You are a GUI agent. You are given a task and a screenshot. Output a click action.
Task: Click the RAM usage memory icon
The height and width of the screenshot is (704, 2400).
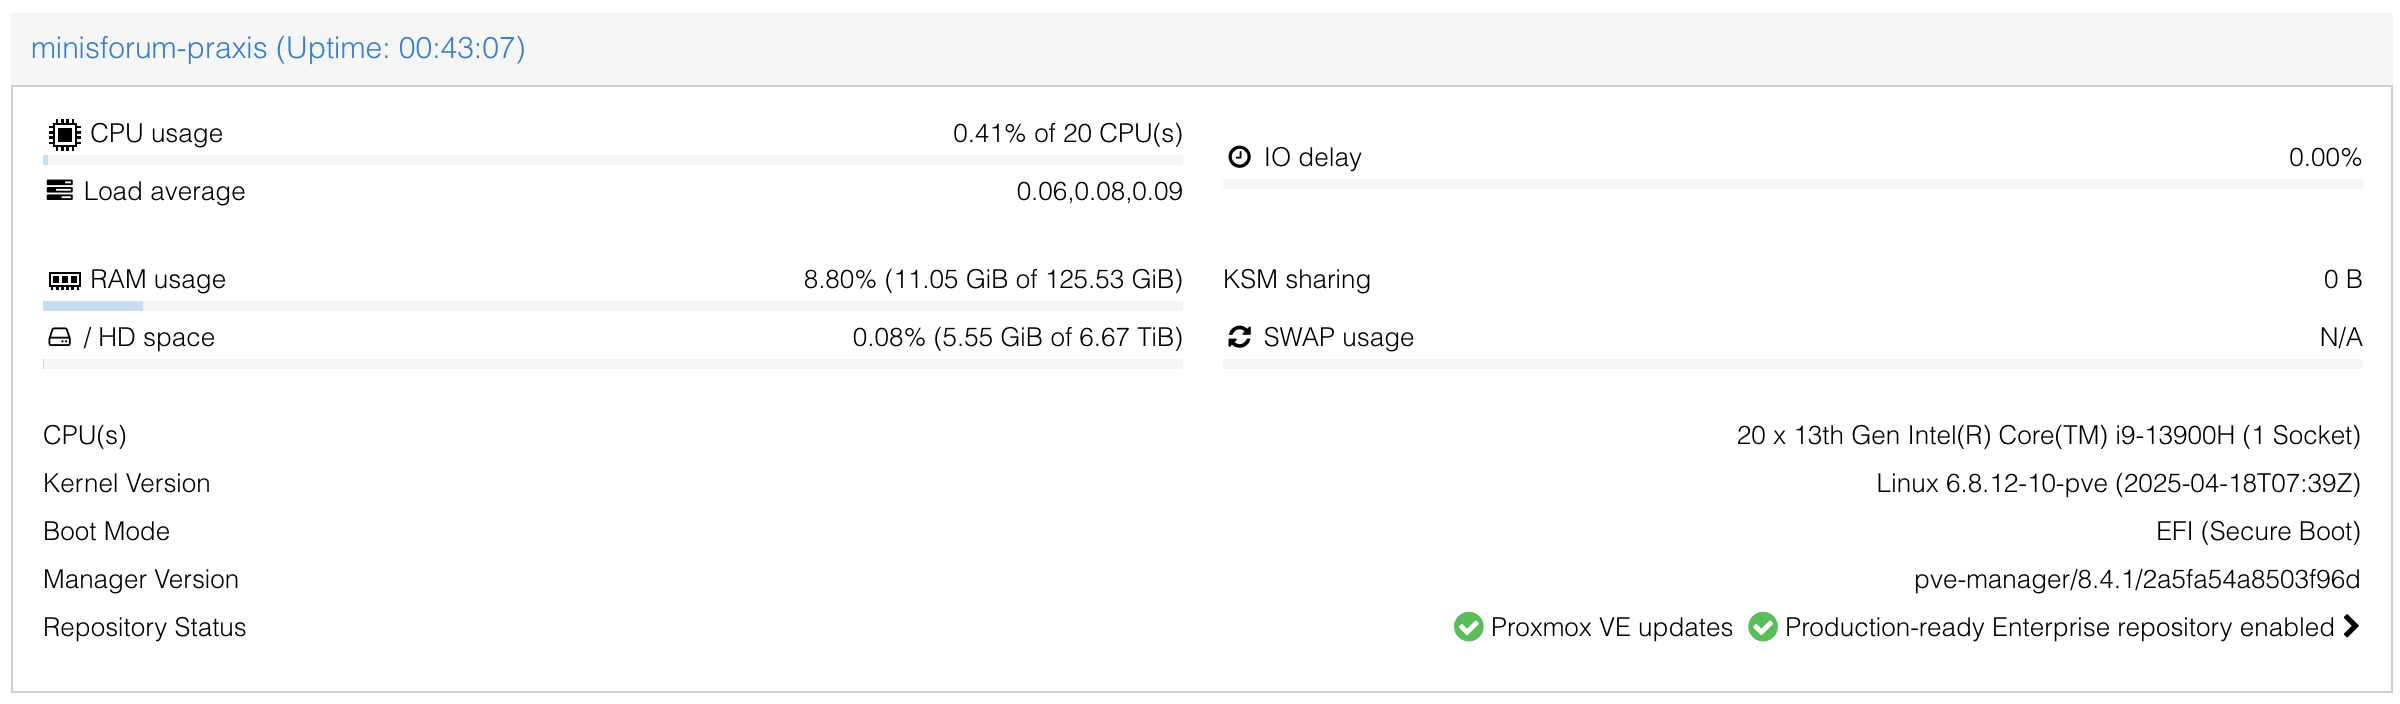coord(64,280)
